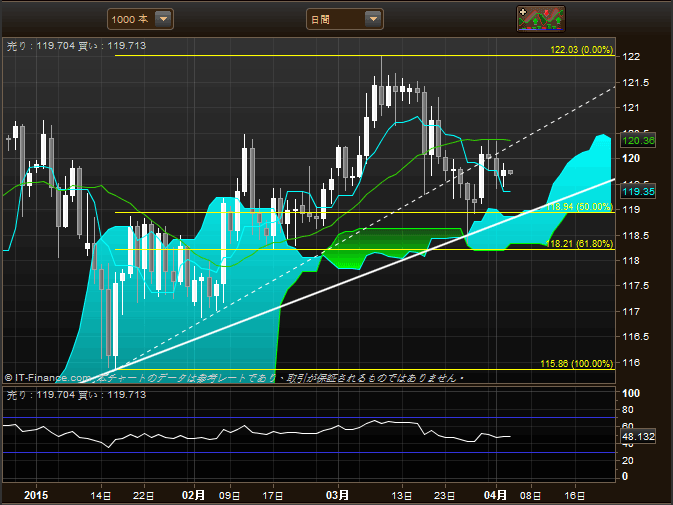
Task: Open the 1000本 candle count dropdown
Action: (x=140, y=19)
